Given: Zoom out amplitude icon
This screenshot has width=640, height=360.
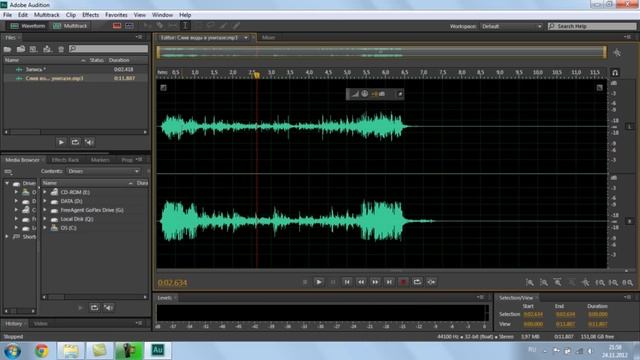Looking at the screenshot, I should coord(544,282).
